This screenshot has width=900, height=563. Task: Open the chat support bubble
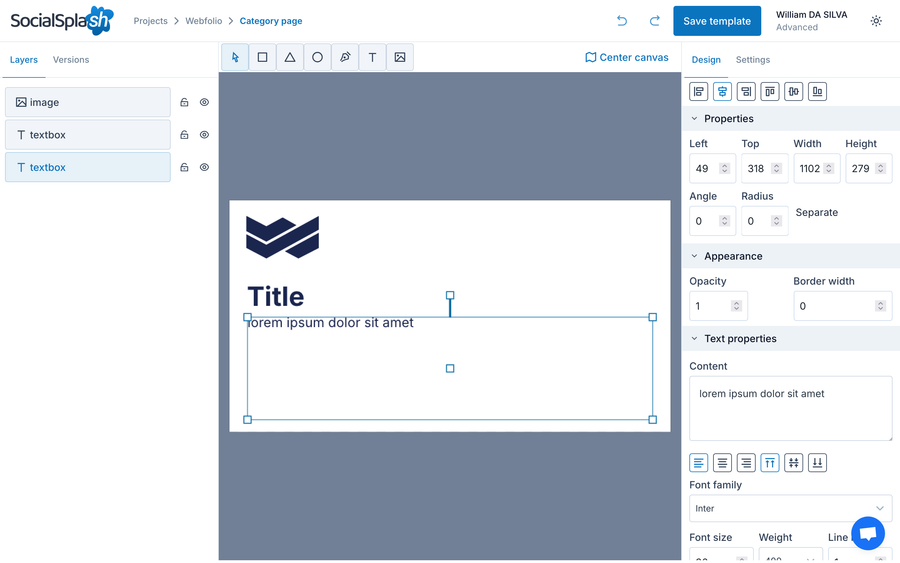click(868, 533)
